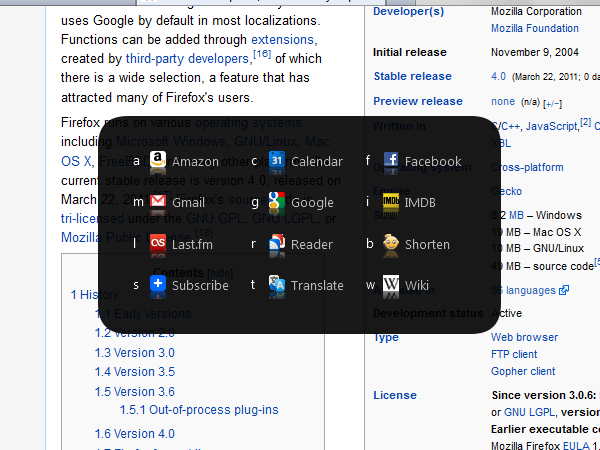Go to 1.5.1 Out-of-process plug-ins
Viewport: 600px width, 450px height.
[x=199, y=410]
